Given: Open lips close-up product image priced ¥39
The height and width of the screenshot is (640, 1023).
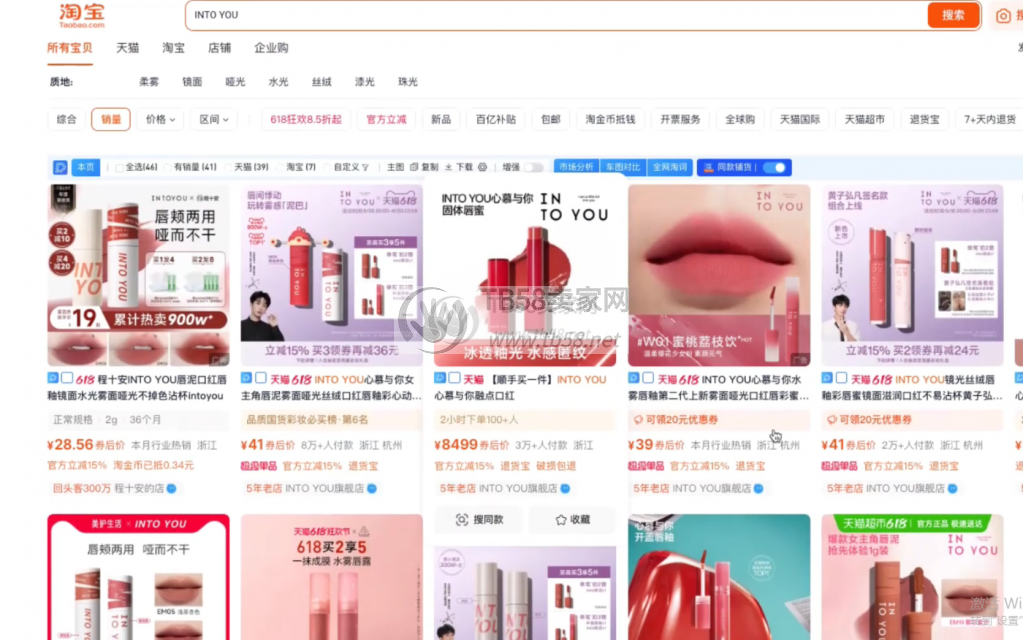Looking at the screenshot, I should [x=719, y=275].
